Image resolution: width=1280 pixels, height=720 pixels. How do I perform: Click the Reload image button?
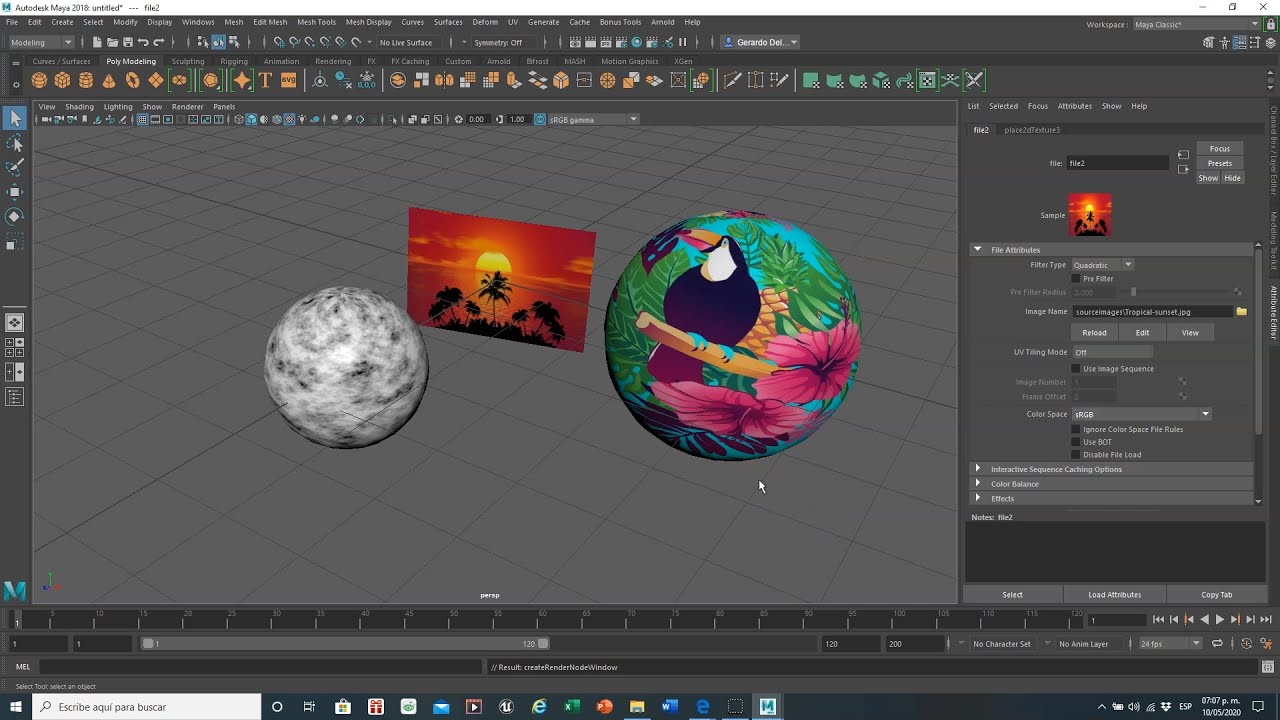pyautogui.click(x=1094, y=333)
